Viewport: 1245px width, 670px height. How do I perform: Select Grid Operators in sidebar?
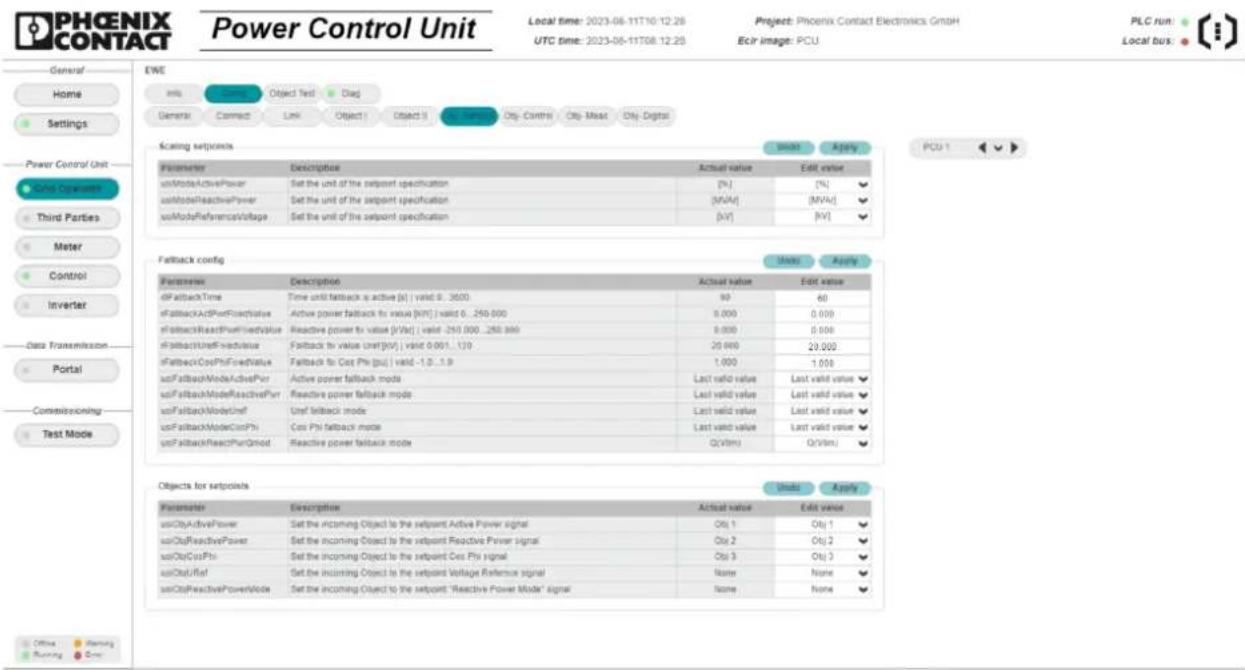click(x=66, y=188)
